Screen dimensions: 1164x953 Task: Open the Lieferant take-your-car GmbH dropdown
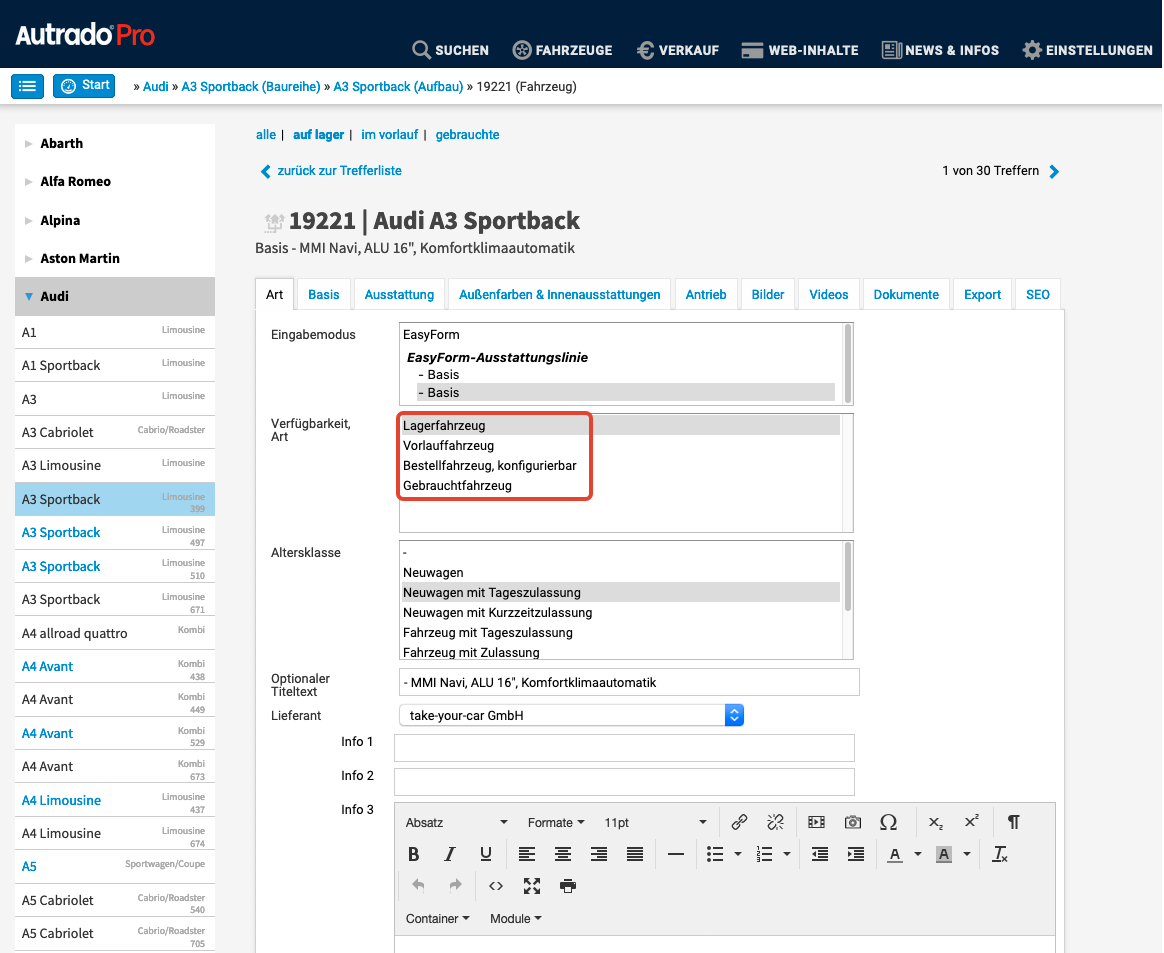tap(571, 715)
